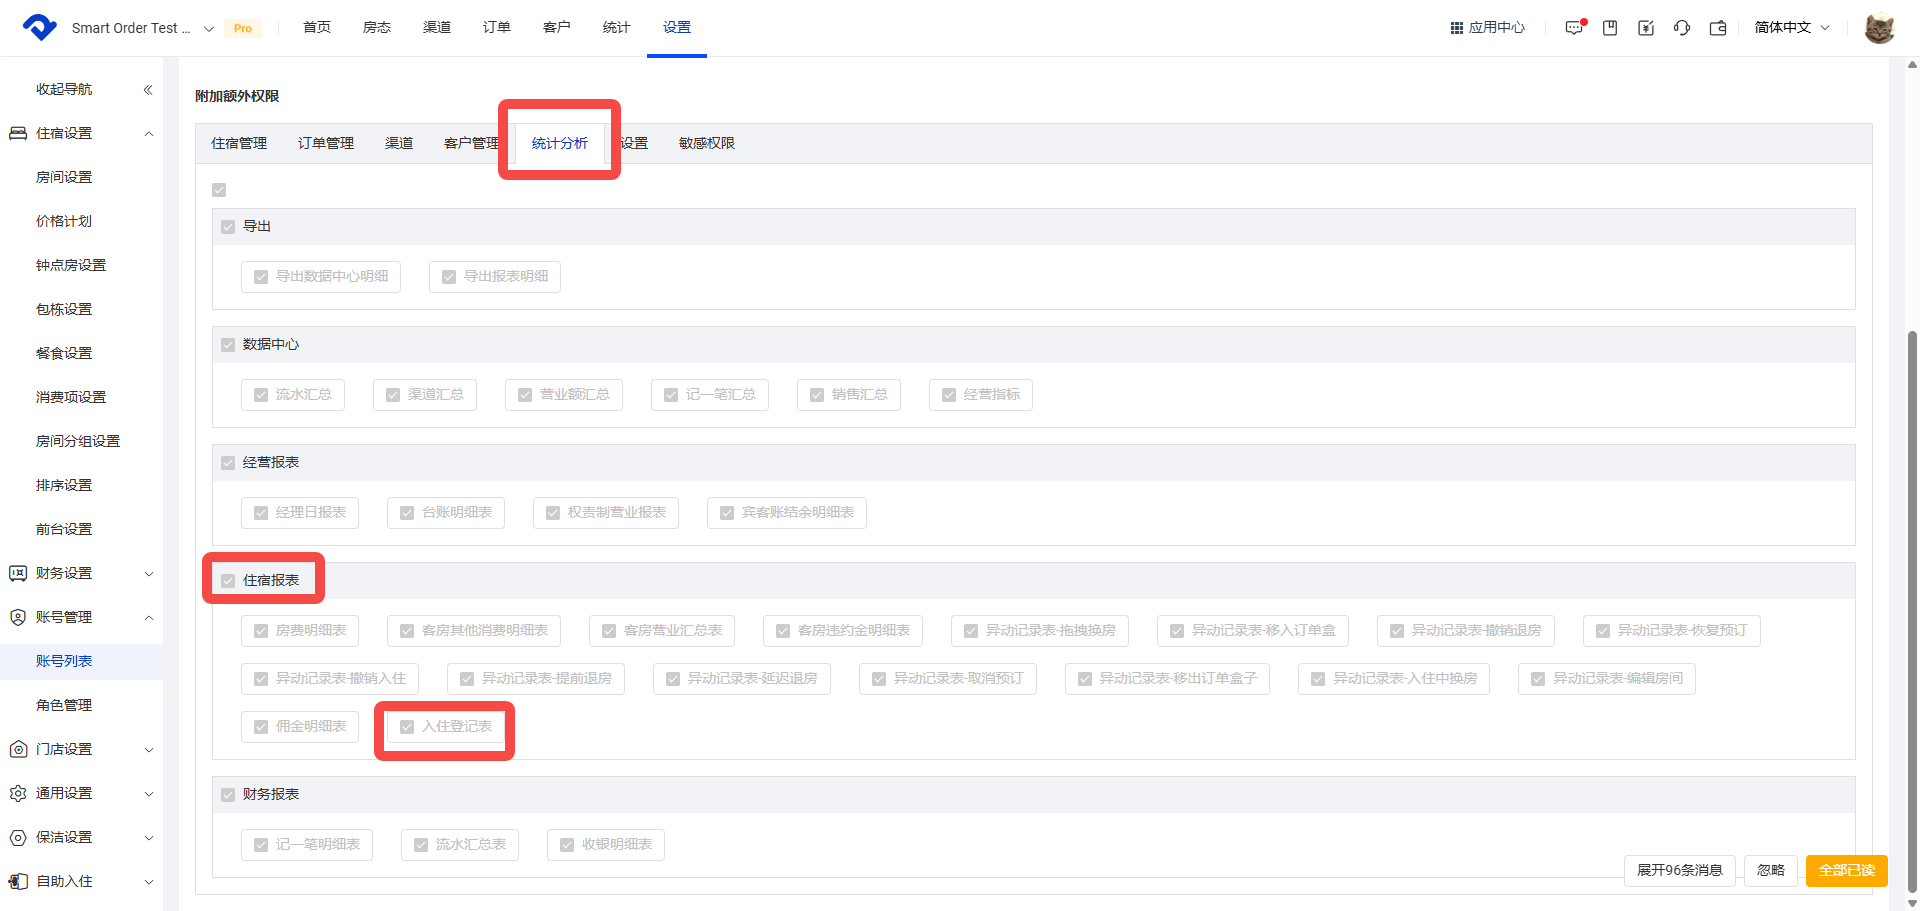1920x911 pixels.
Task: Collapse navigation with double-chevron icon
Action: (x=148, y=90)
